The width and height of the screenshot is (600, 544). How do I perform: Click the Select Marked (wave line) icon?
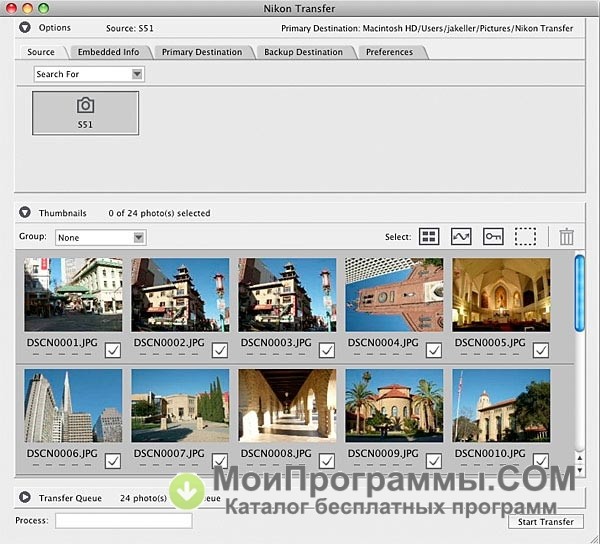click(461, 236)
